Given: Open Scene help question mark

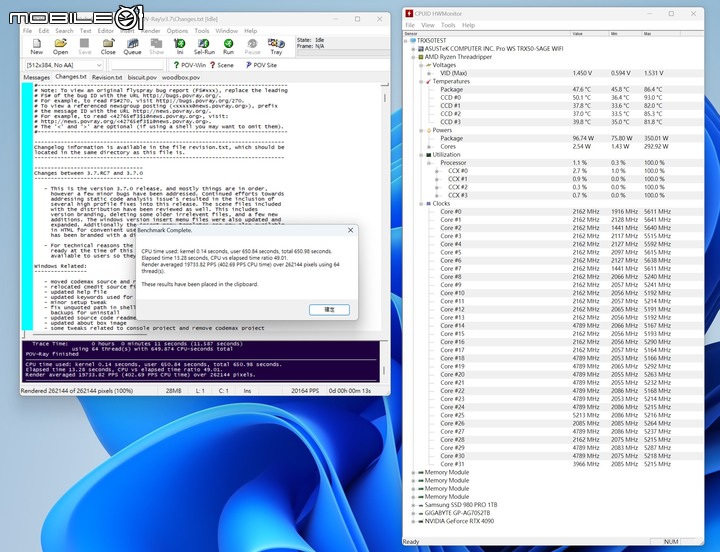Looking at the screenshot, I should click(213, 65).
